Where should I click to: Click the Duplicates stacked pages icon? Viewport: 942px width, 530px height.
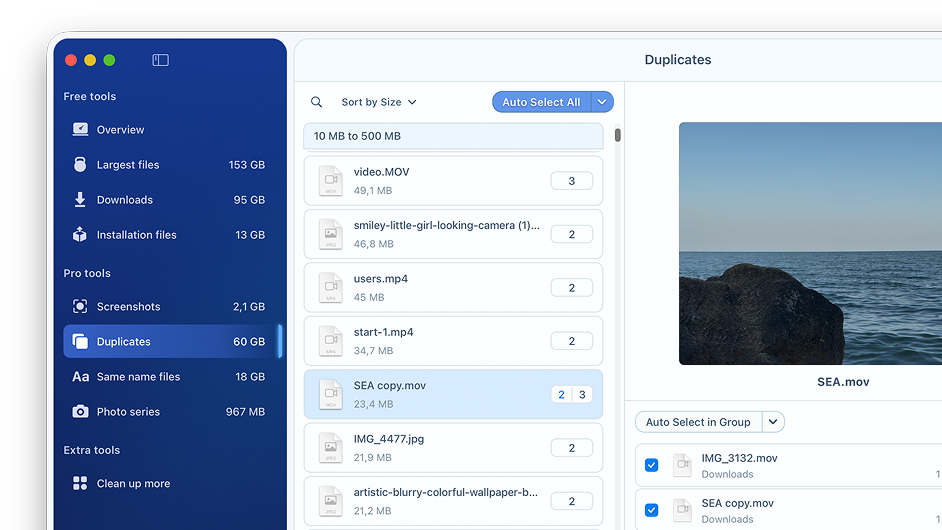[80, 341]
